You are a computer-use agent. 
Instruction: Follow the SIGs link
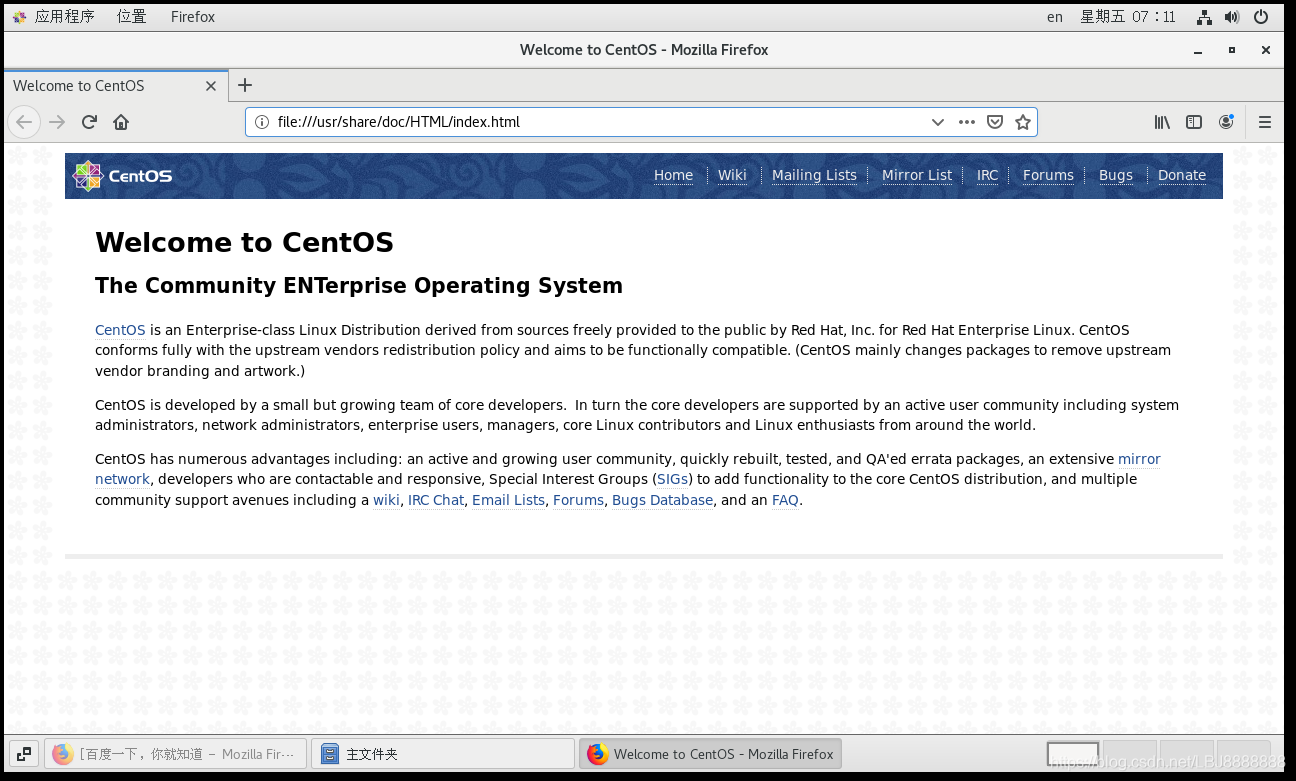click(672, 479)
